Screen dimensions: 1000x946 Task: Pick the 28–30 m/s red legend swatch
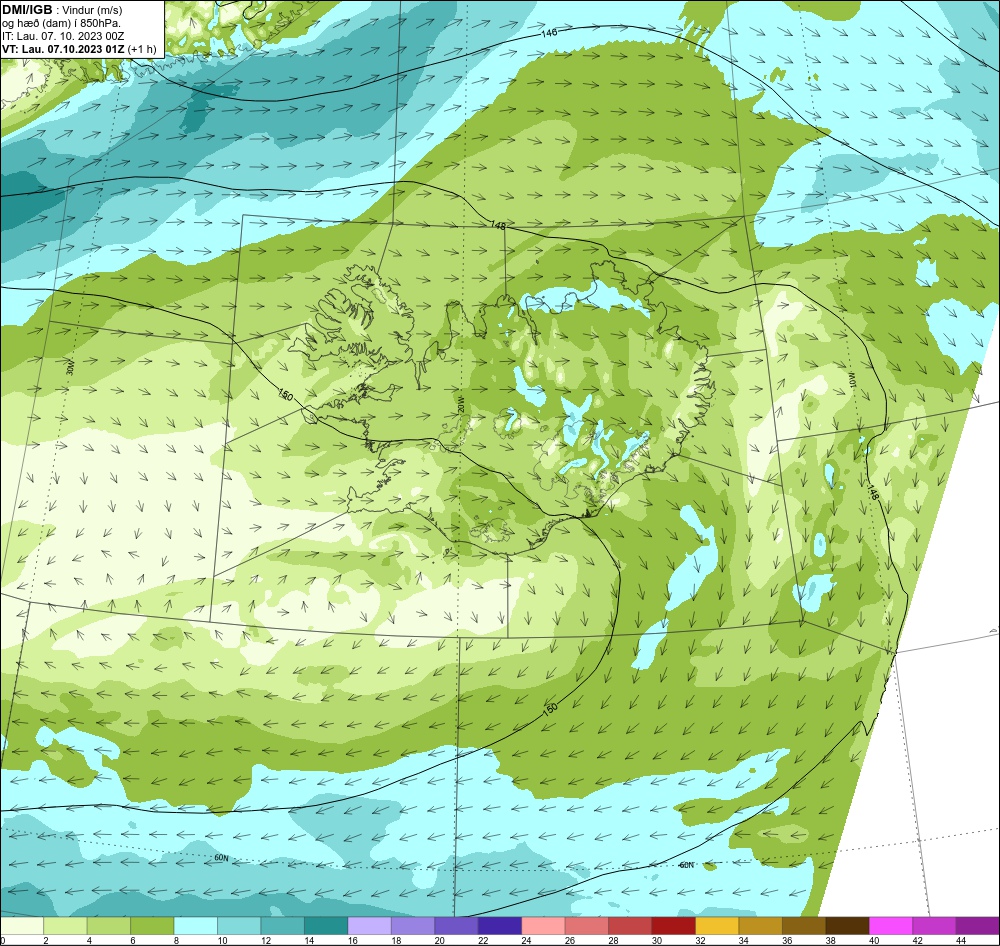tap(630, 925)
